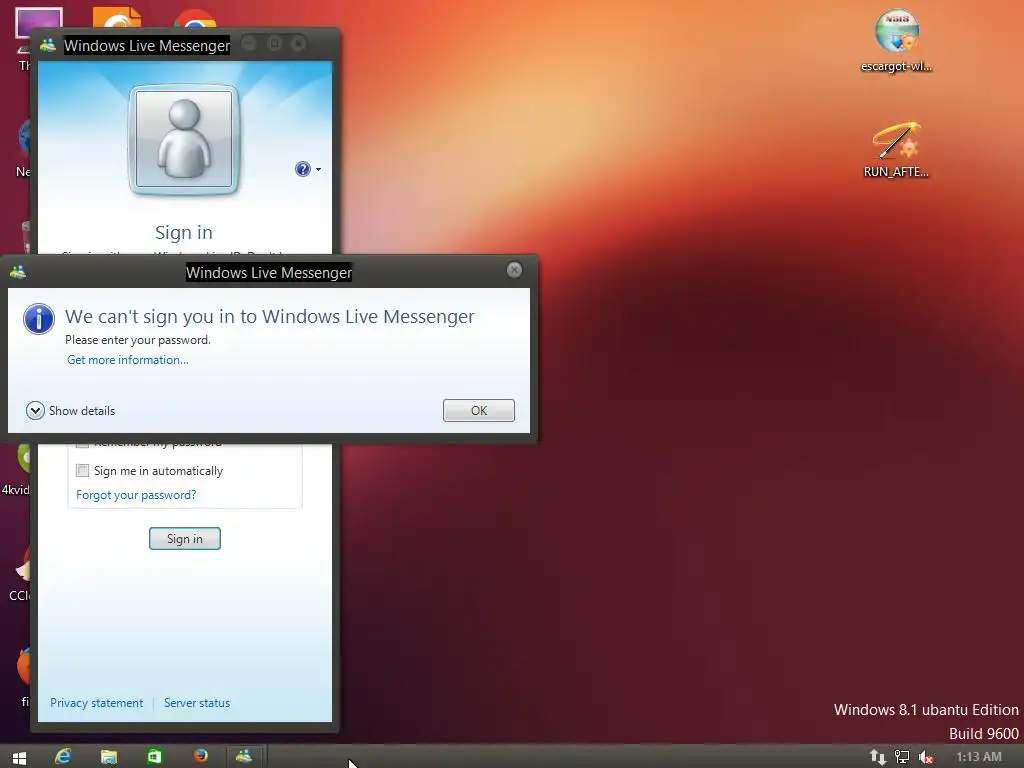Select the Windows Live Messenger taskbar button
Image resolution: width=1024 pixels, height=768 pixels.
click(x=244, y=756)
